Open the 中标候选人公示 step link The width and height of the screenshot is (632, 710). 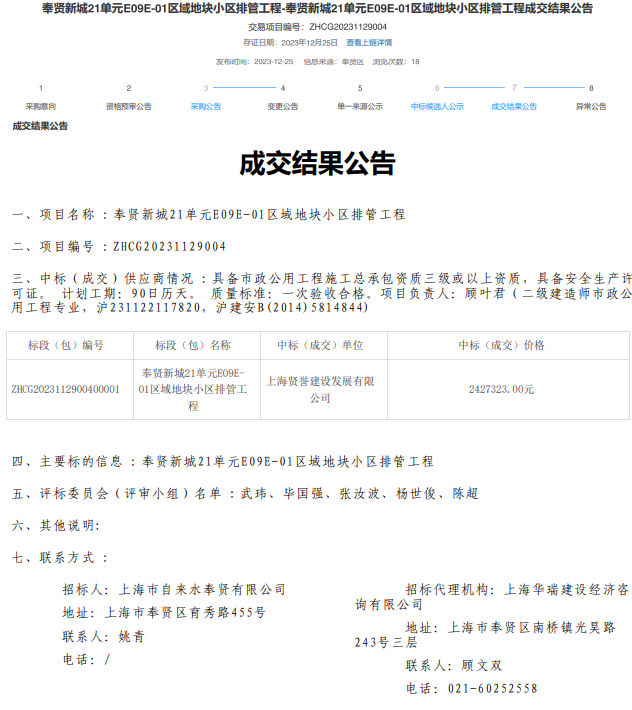click(x=437, y=106)
